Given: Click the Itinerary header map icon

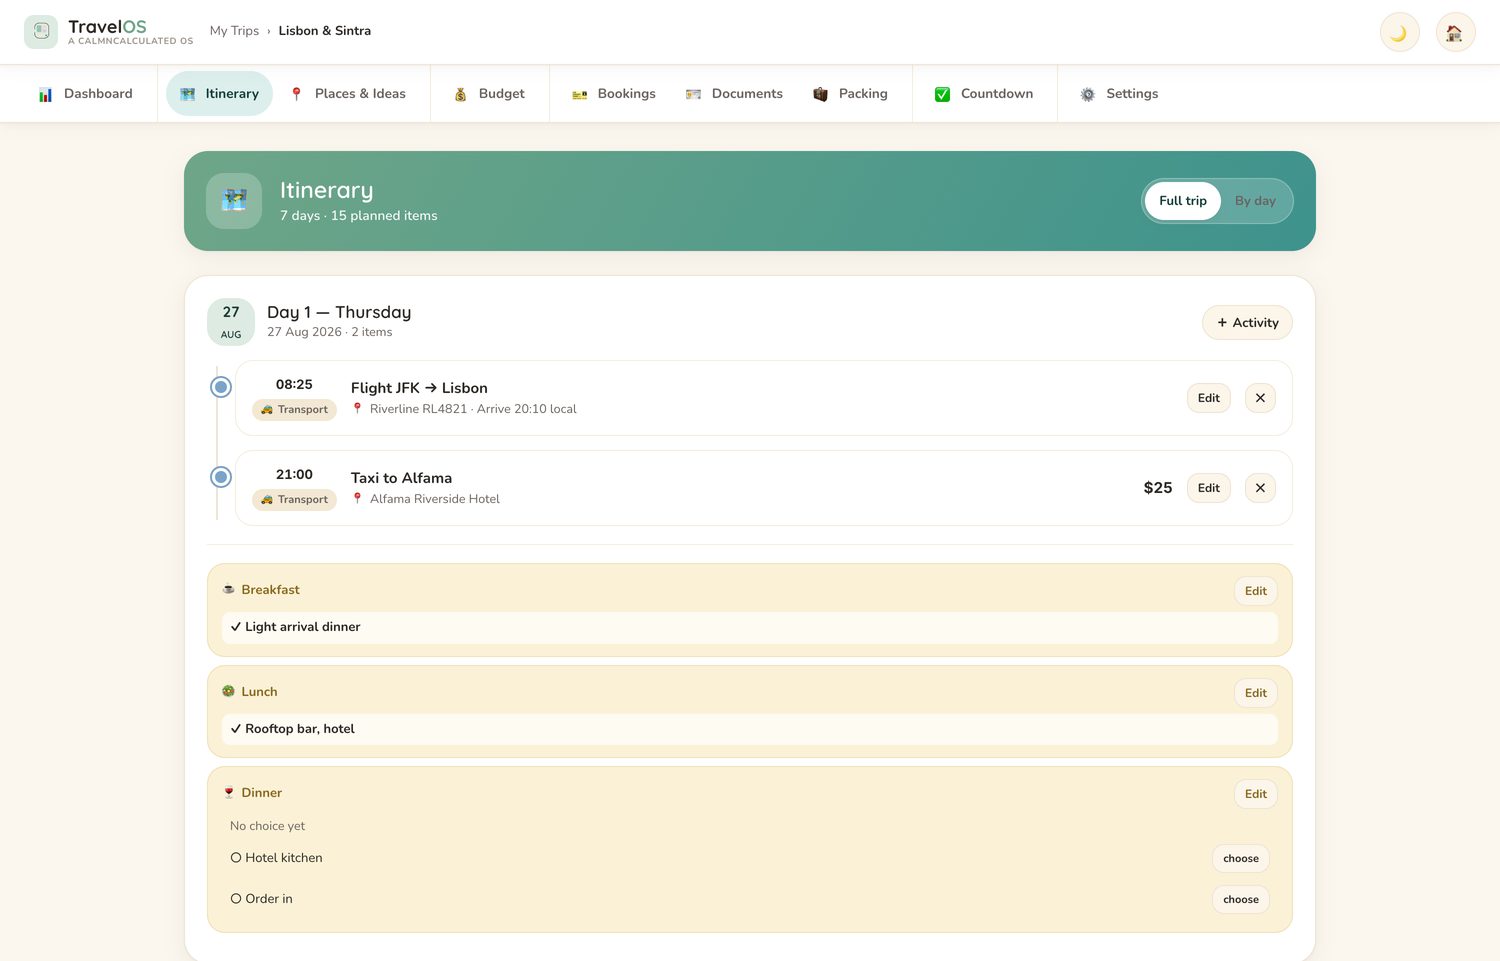Looking at the screenshot, I should coord(234,201).
